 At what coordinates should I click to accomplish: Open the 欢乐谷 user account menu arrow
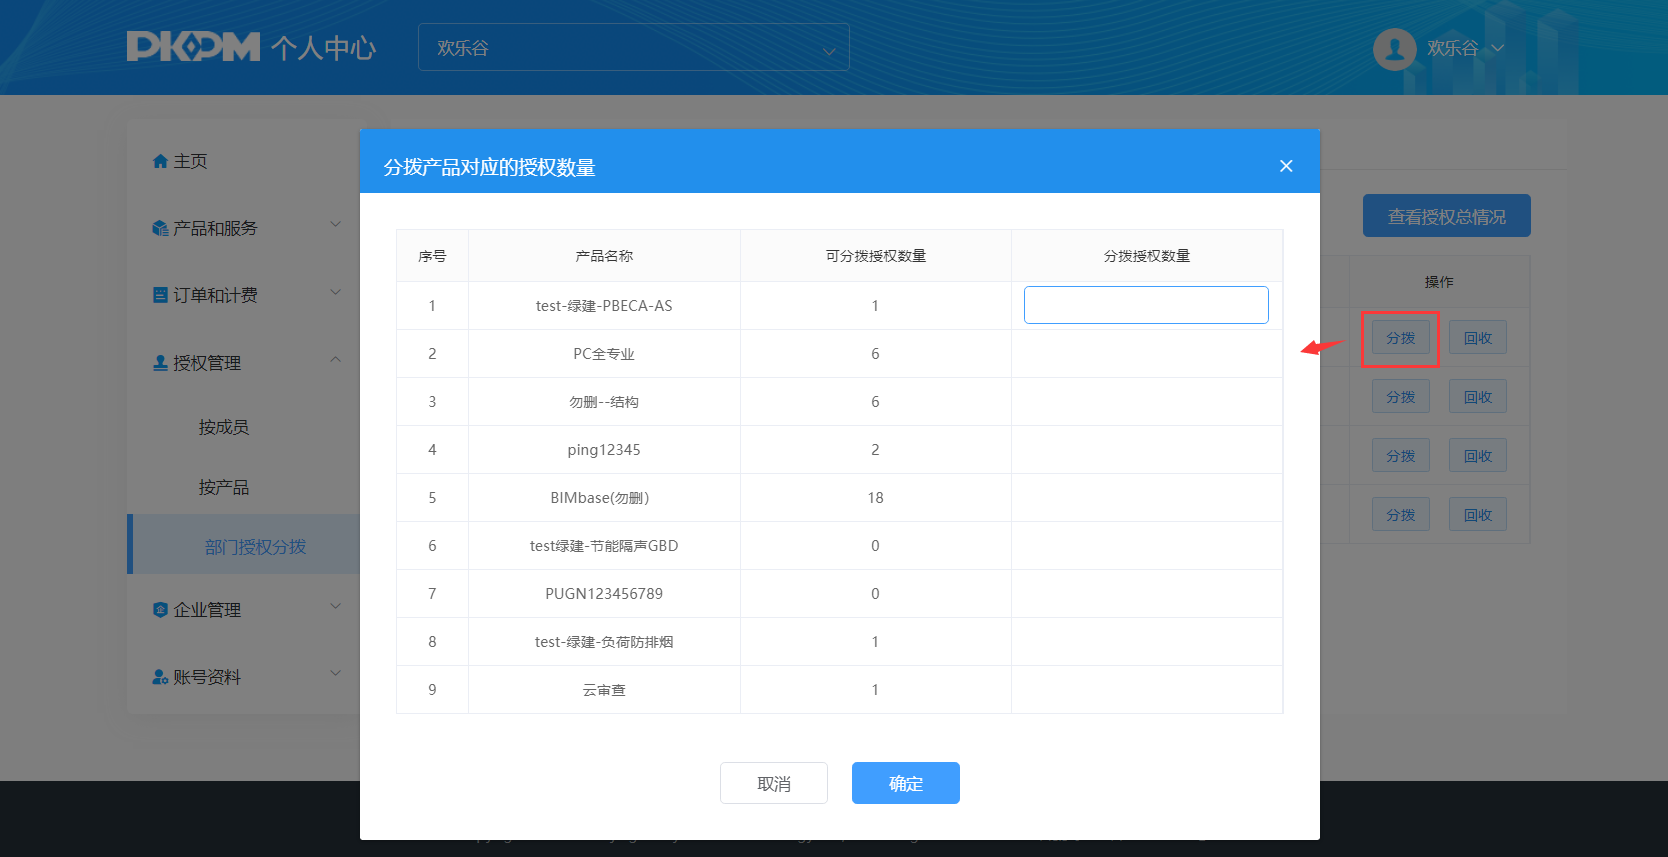(x=1498, y=48)
